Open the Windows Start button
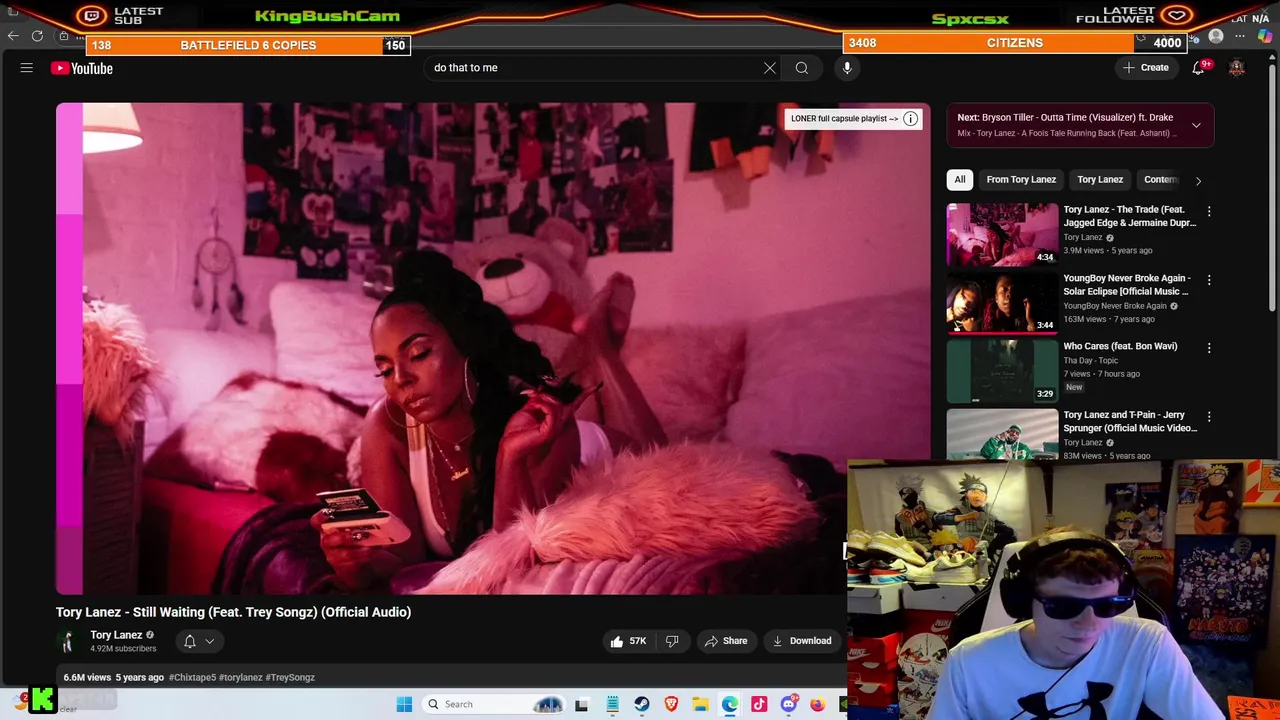This screenshot has width=1280, height=720. coord(404,704)
